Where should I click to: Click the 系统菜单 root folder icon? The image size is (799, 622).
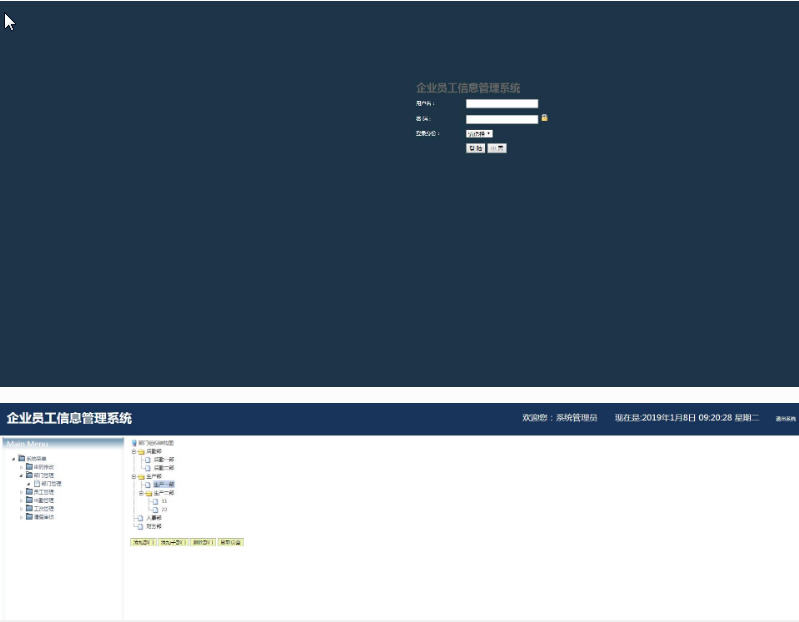click(21, 458)
